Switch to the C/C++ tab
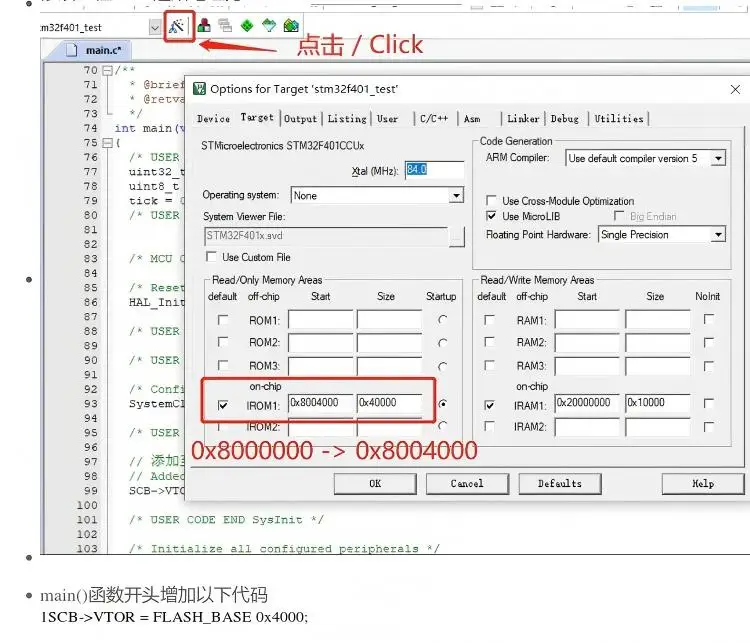Viewport: 750px width, 643px height. pyautogui.click(x=434, y=119)
